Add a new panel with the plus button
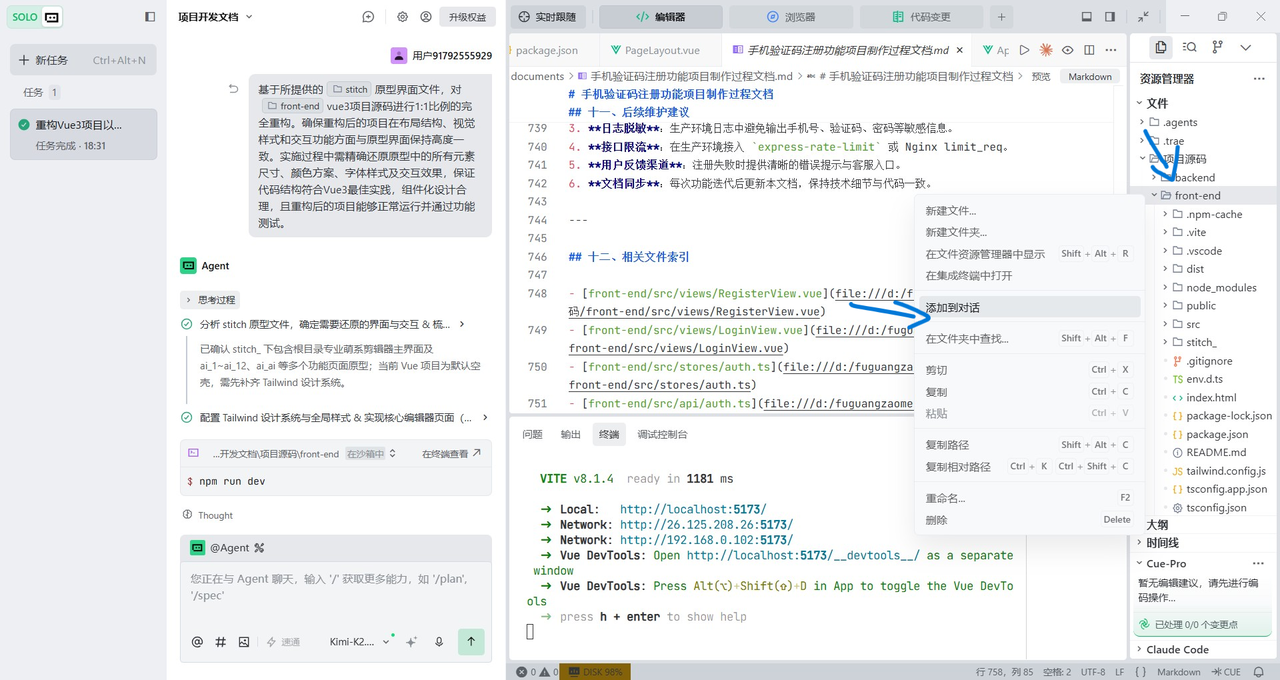 coord(1001,17)
